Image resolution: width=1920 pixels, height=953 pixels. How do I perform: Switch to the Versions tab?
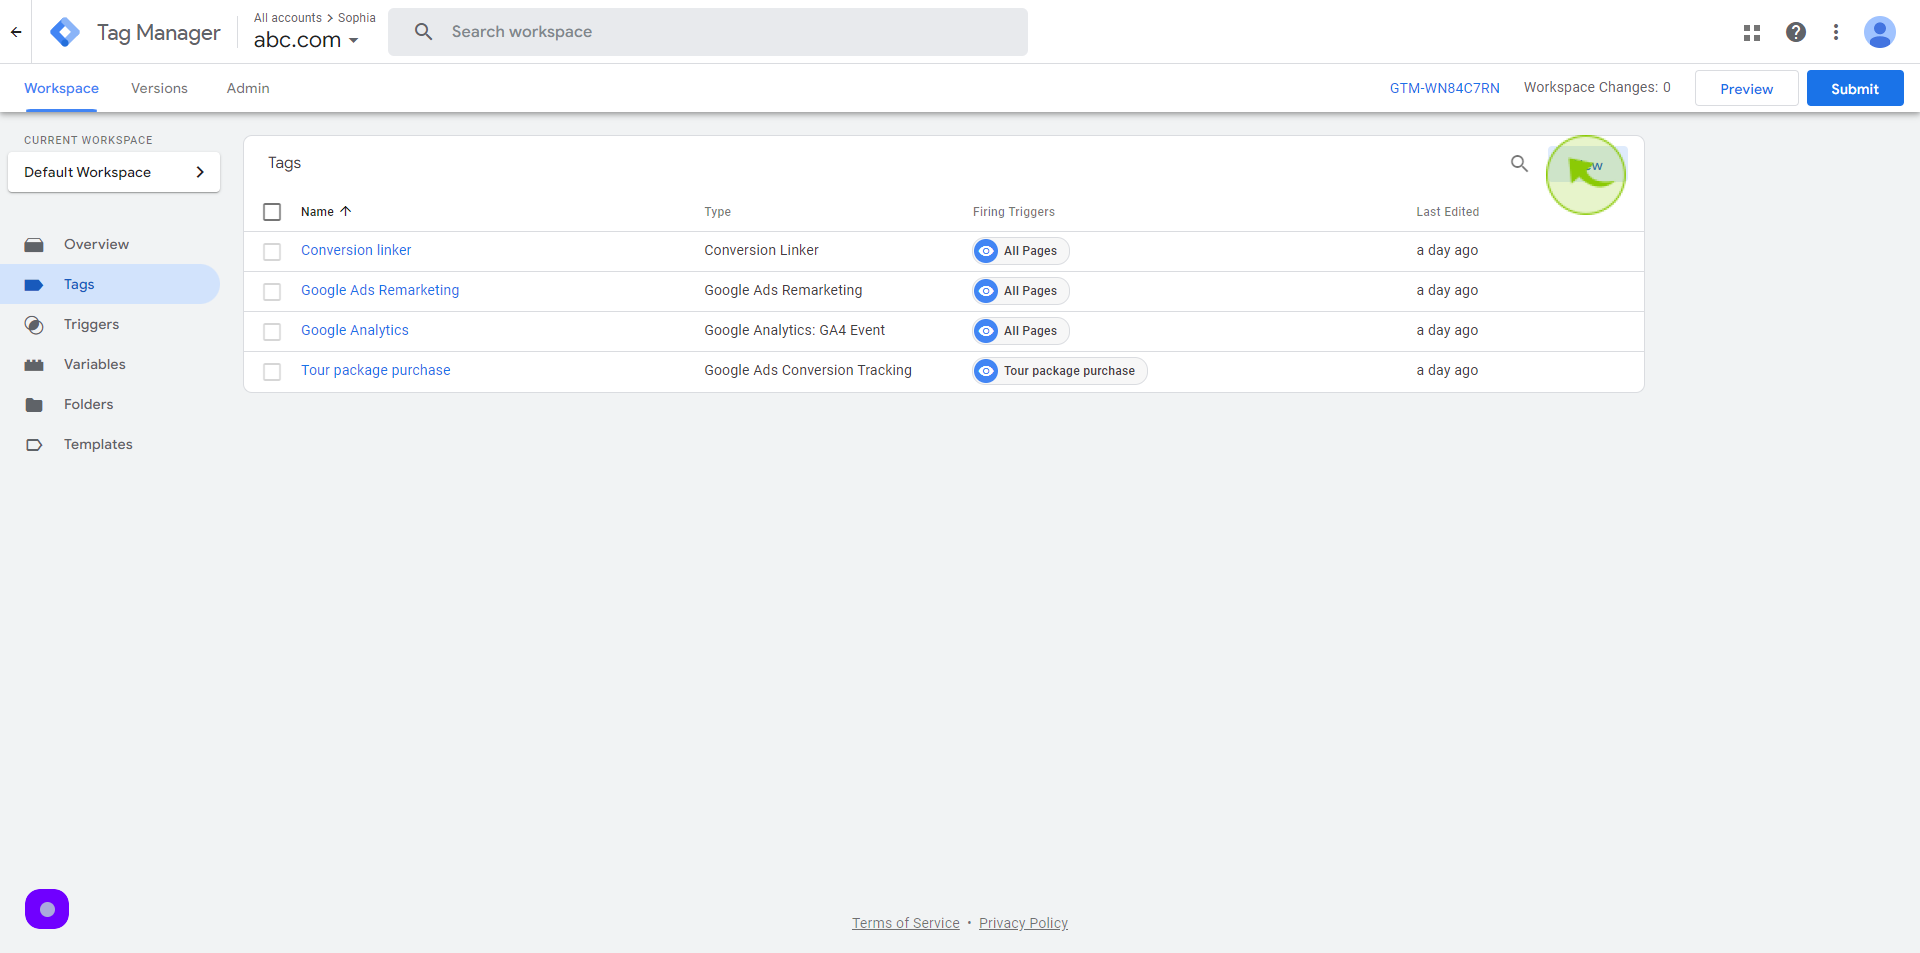[159, 88]
